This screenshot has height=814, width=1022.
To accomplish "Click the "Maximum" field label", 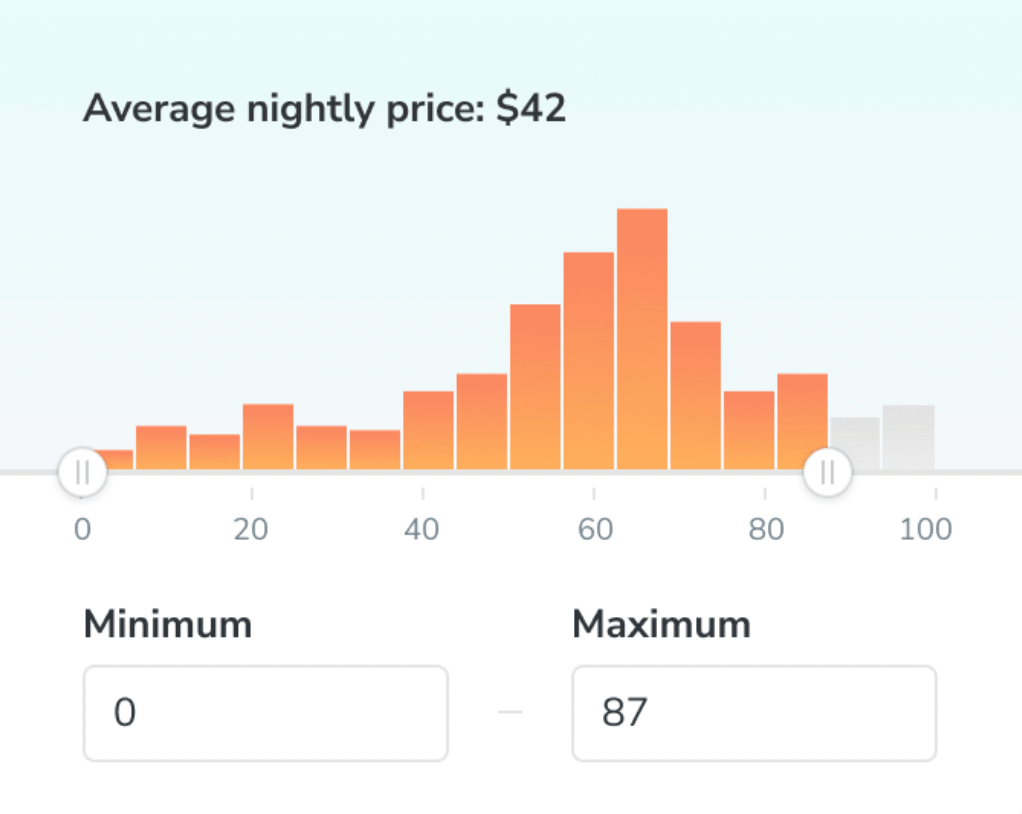I will [661, 625].
